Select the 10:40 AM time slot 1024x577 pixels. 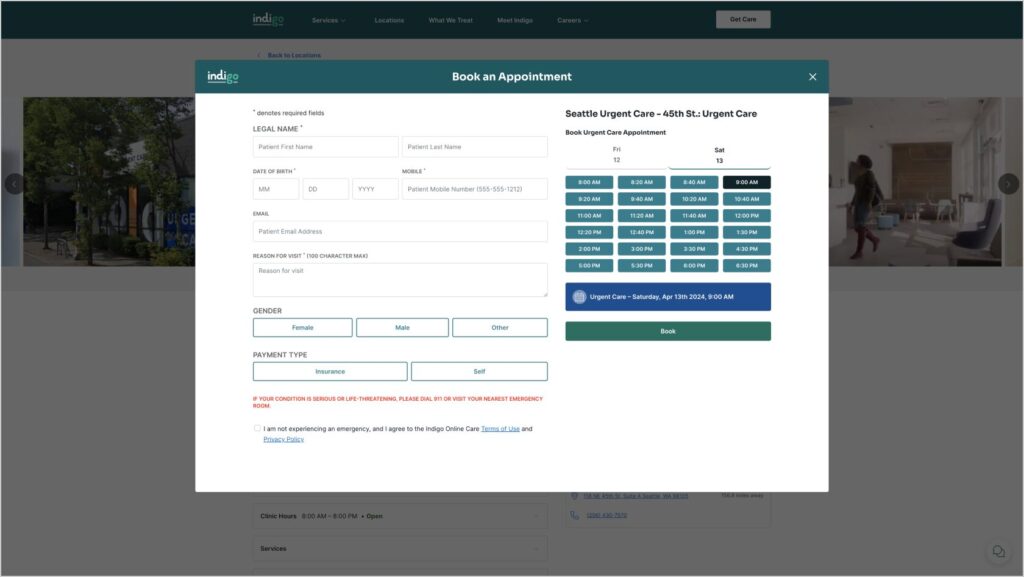click(746, 199)
